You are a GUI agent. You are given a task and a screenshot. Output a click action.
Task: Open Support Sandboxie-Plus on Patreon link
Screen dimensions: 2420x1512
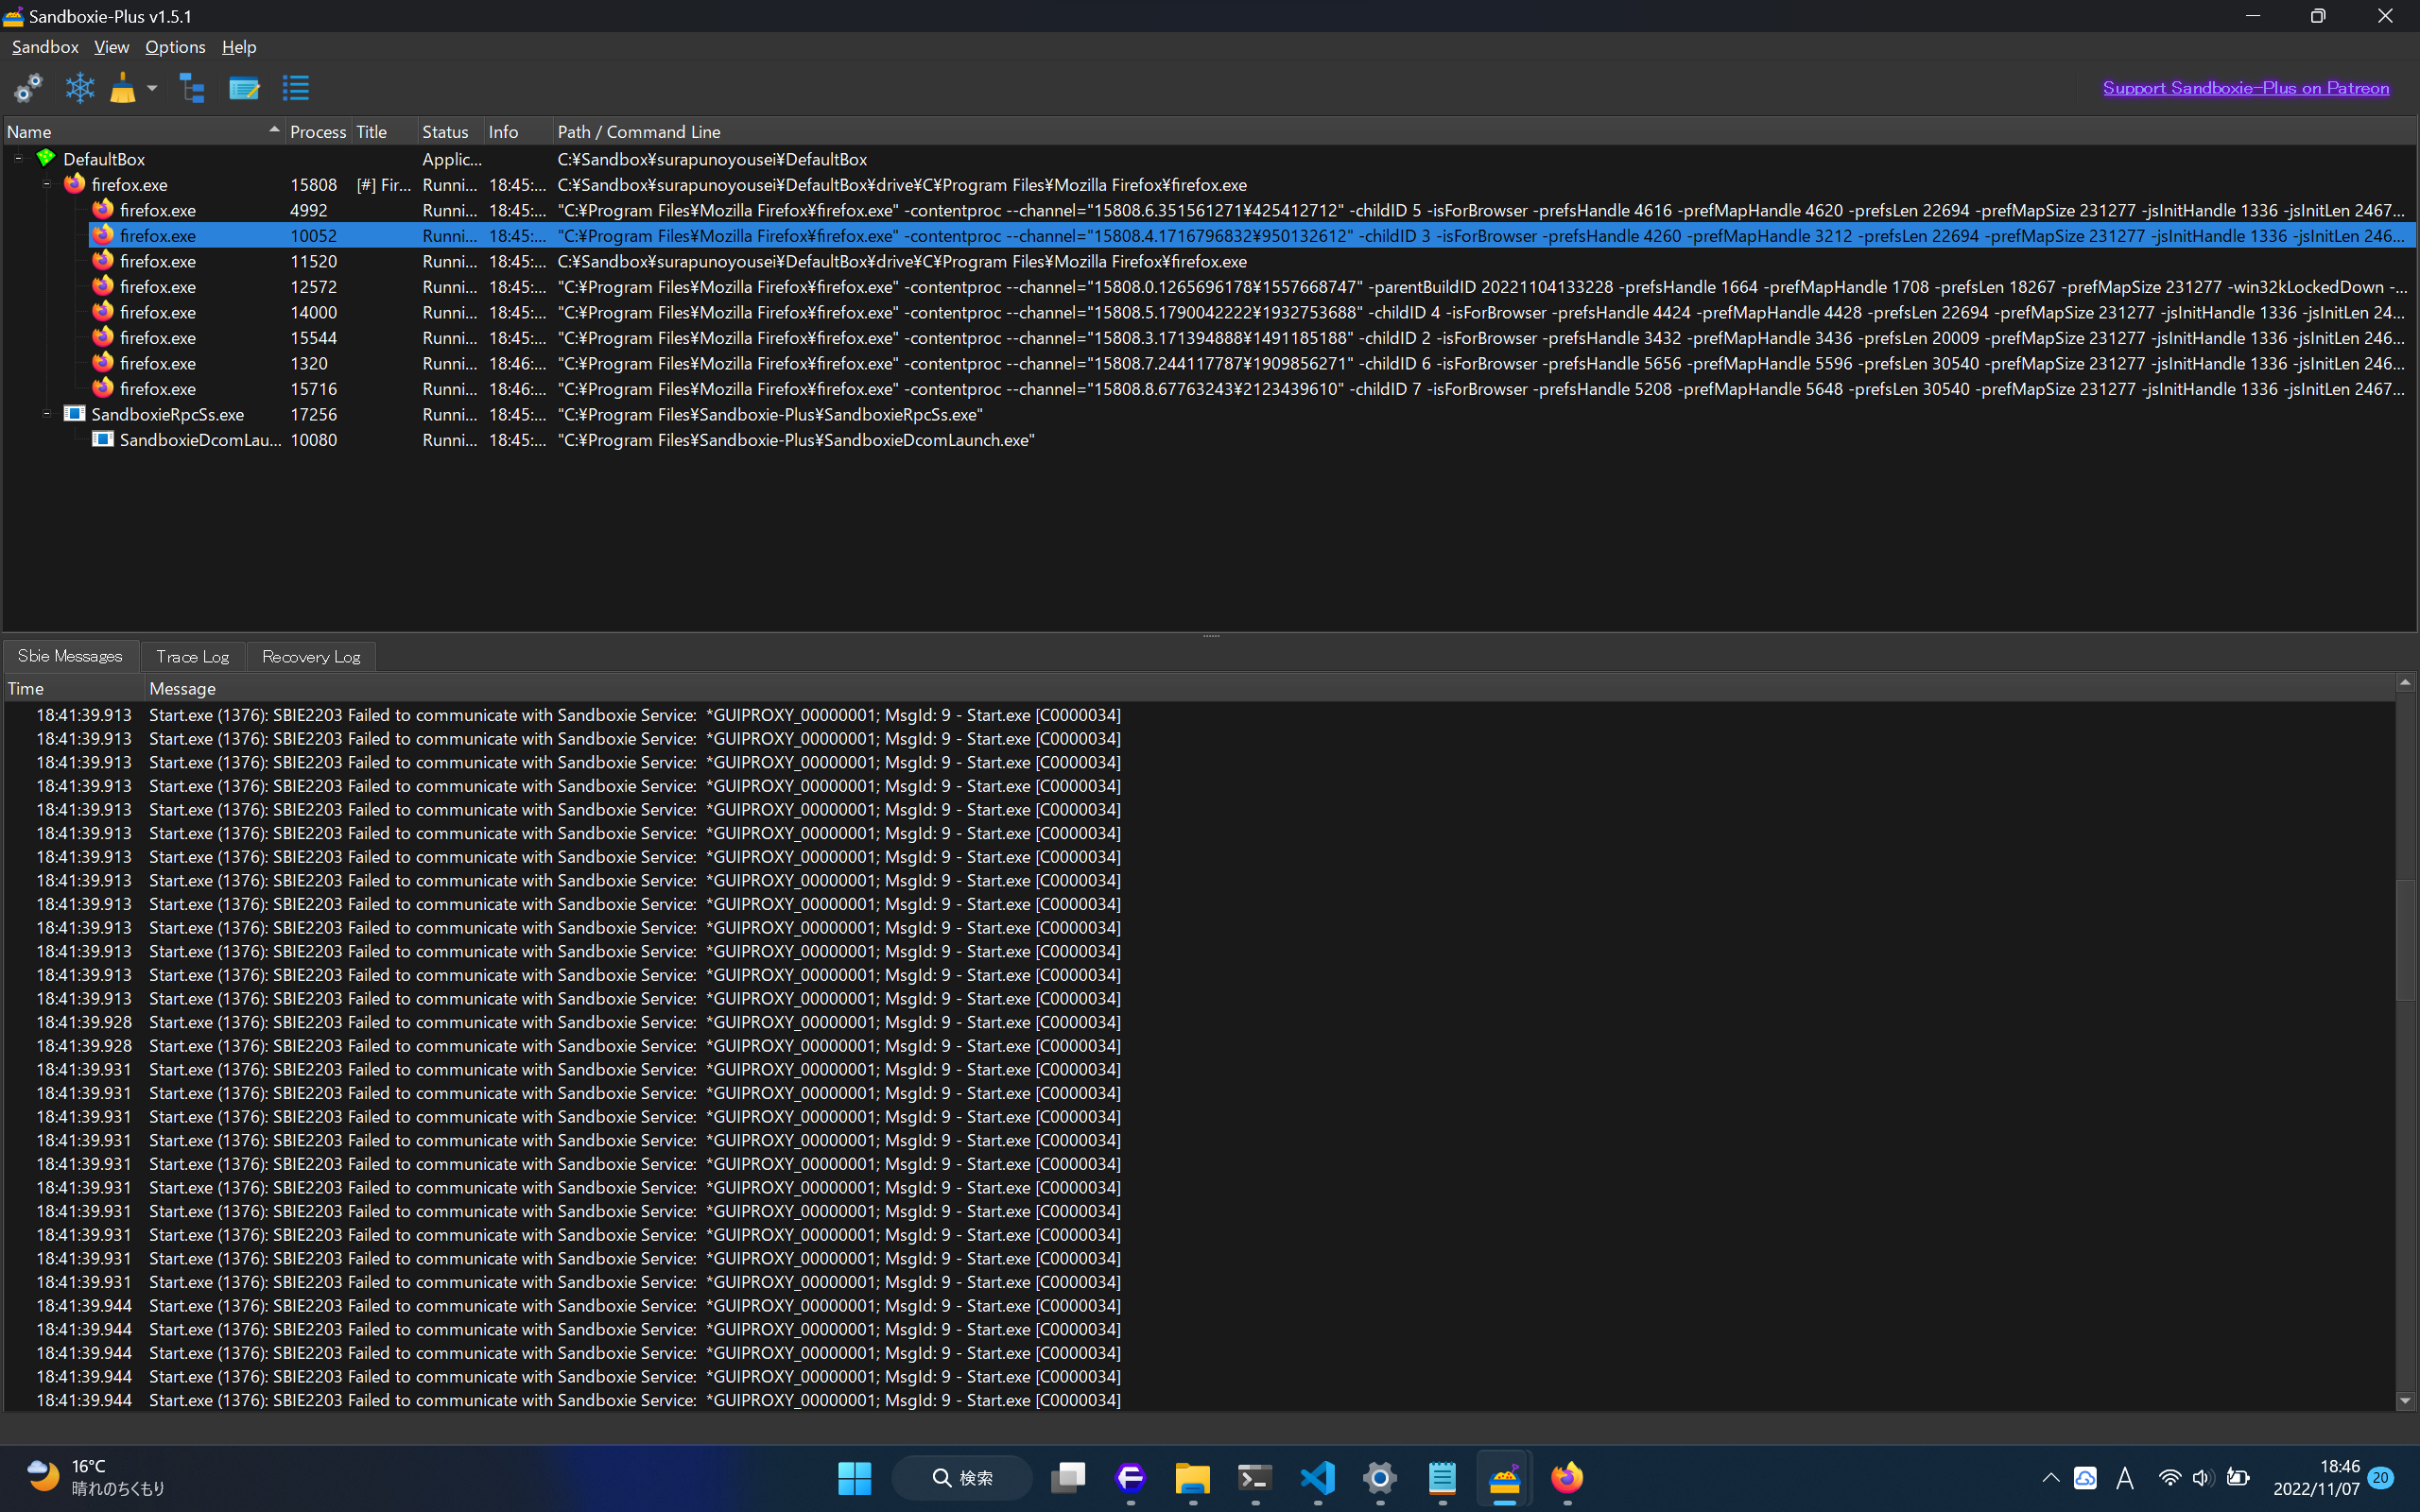point(2245,88)
